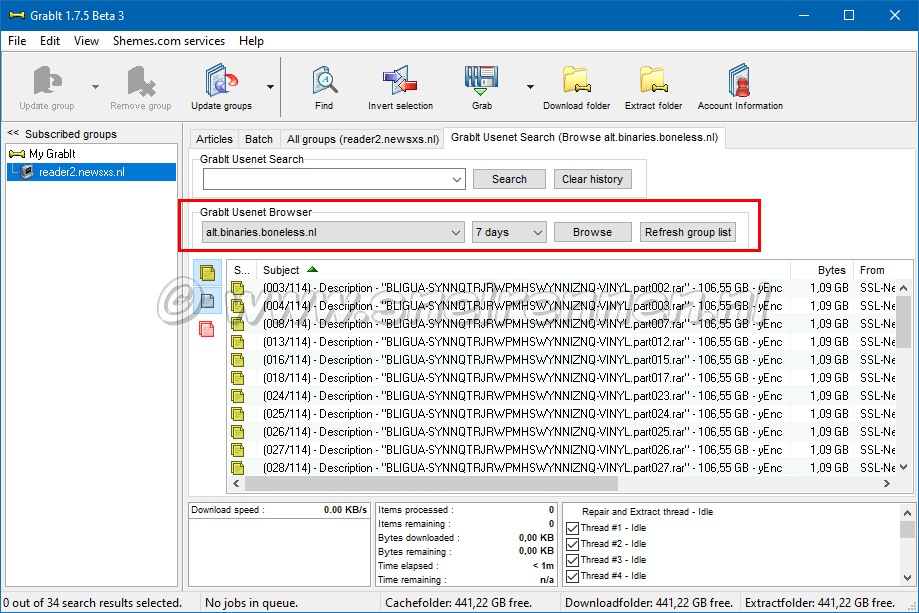Image resolution: width=919 pixels, height=613 pixels.
Task: Click the part026.rar row file icon
Action: click(x=237, y=450)
